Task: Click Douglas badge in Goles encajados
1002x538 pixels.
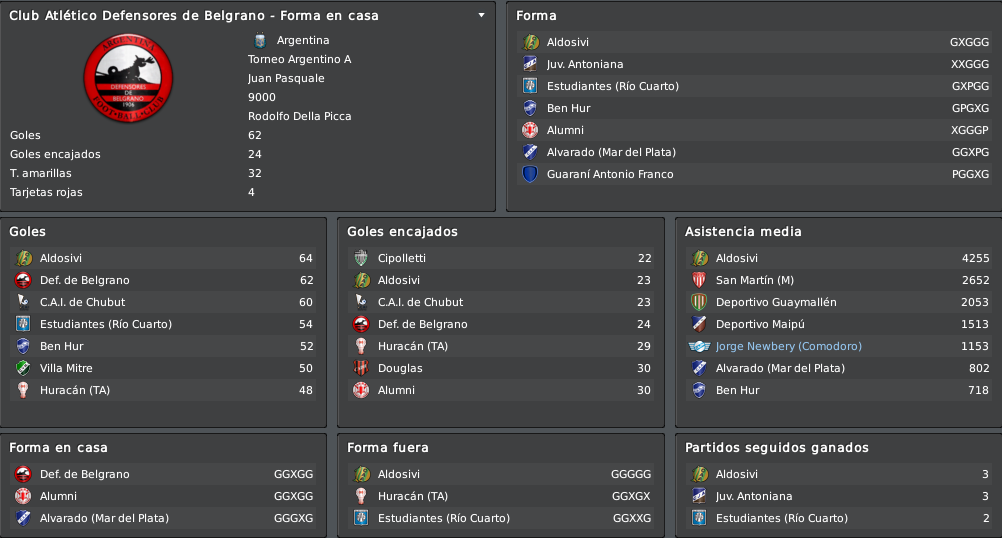Action: 361,368
